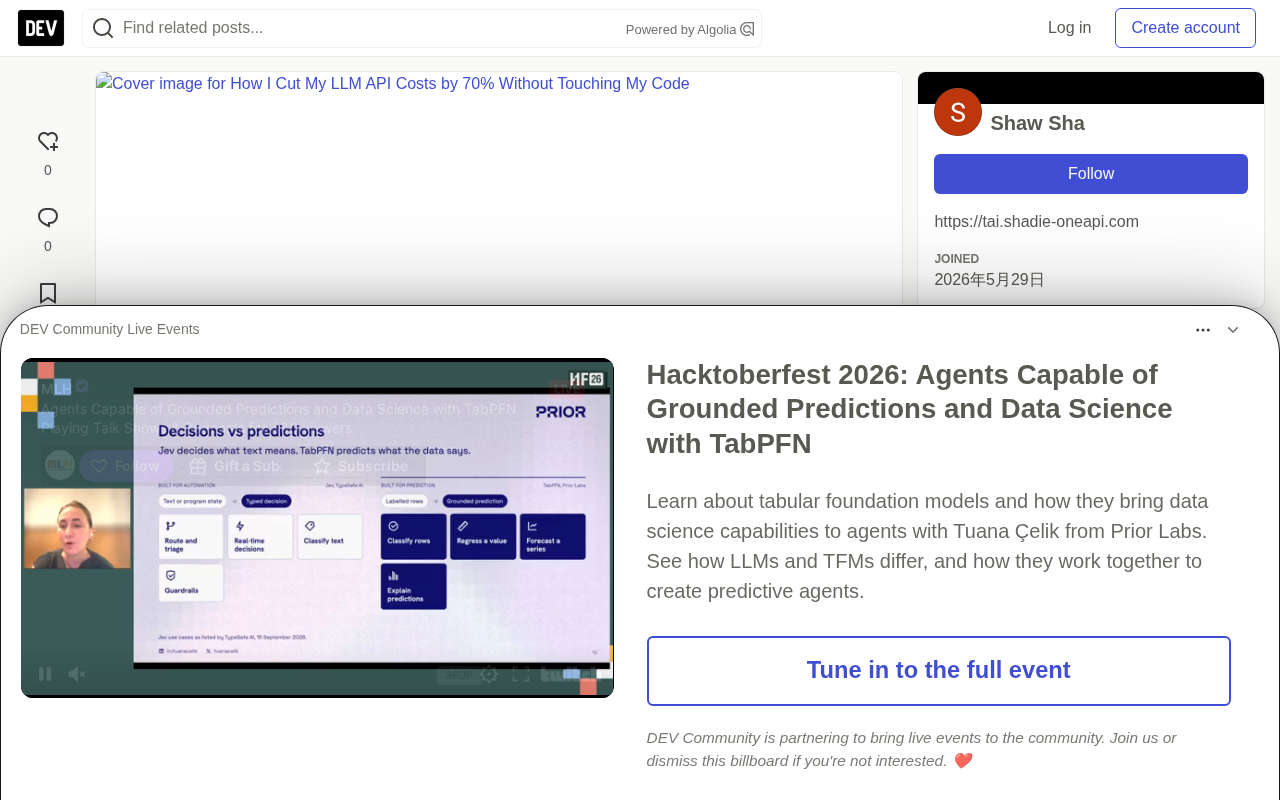The width and height of the screenshot is (1280, 800).
Task: Toggle fullscreen on the video player
Action: pyautogui.click(x=521, y=674)
